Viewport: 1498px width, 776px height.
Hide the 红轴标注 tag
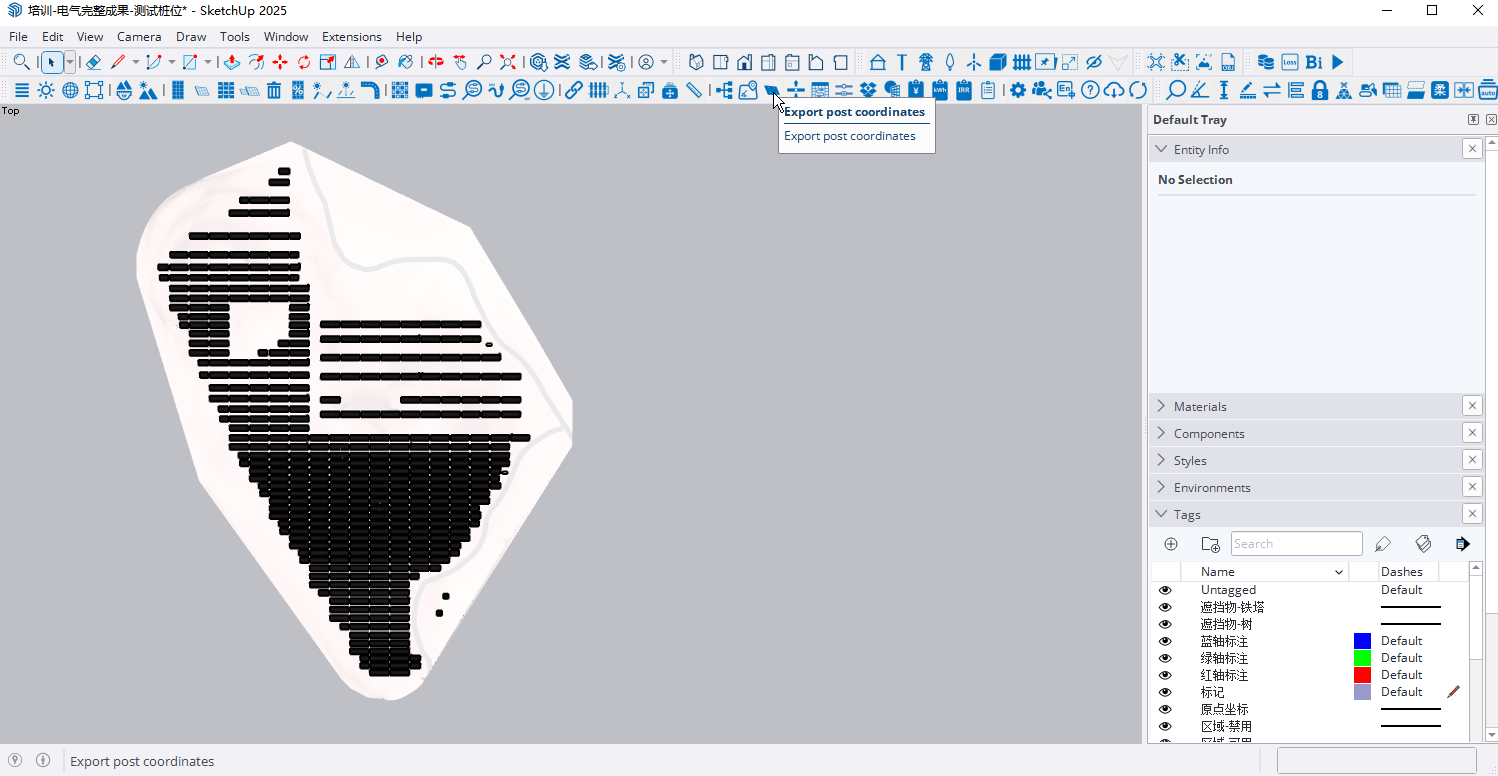pos(1165,675)
